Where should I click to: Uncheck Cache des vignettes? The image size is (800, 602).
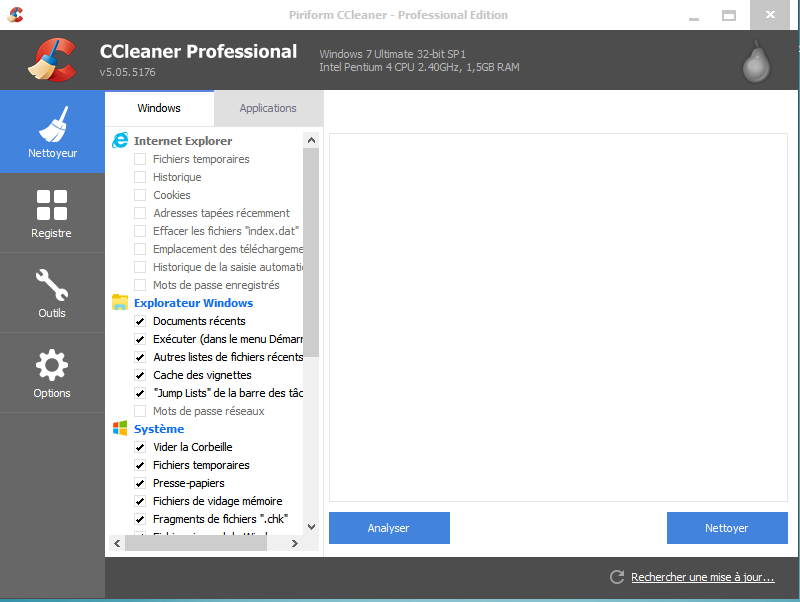(140, 375)
